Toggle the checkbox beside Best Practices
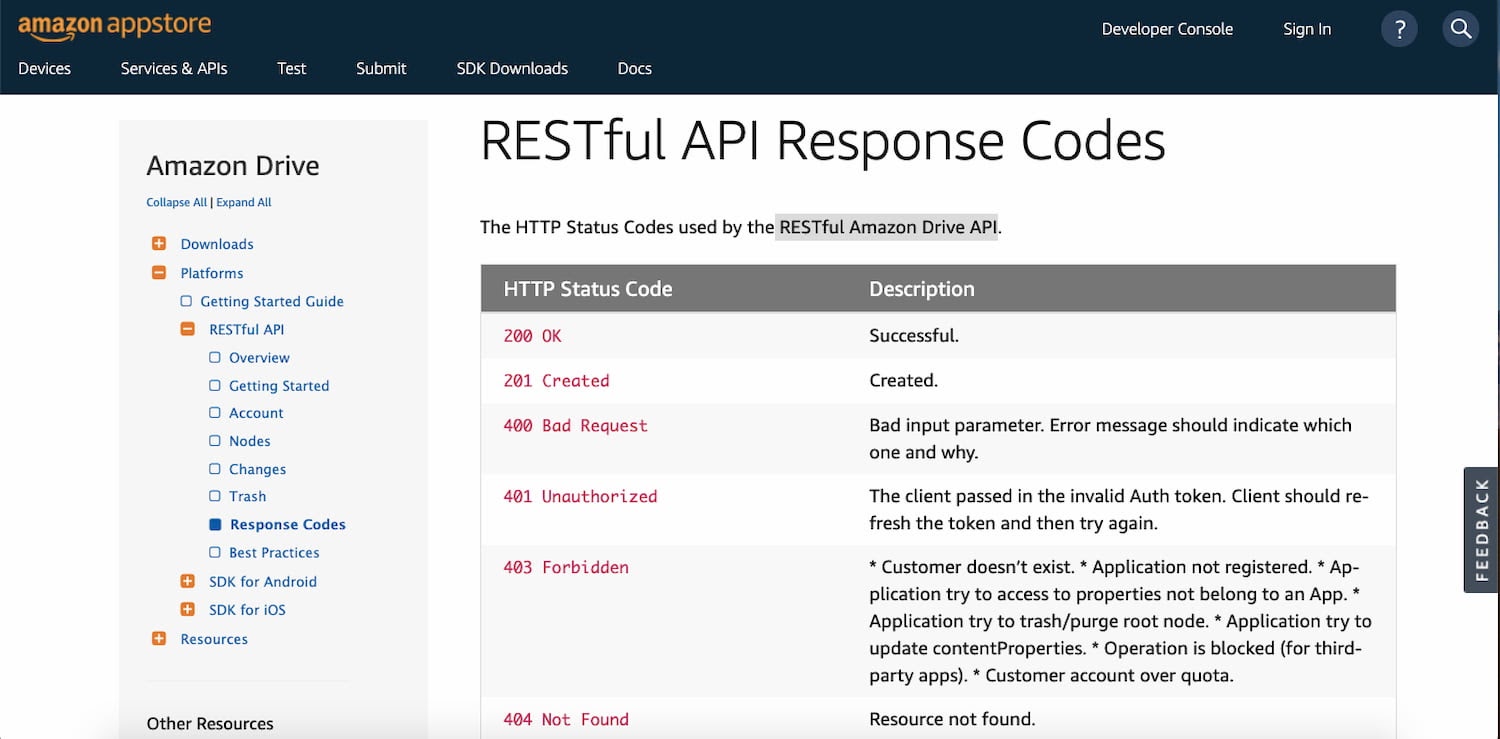The image size is (1500, 739). 213,552
